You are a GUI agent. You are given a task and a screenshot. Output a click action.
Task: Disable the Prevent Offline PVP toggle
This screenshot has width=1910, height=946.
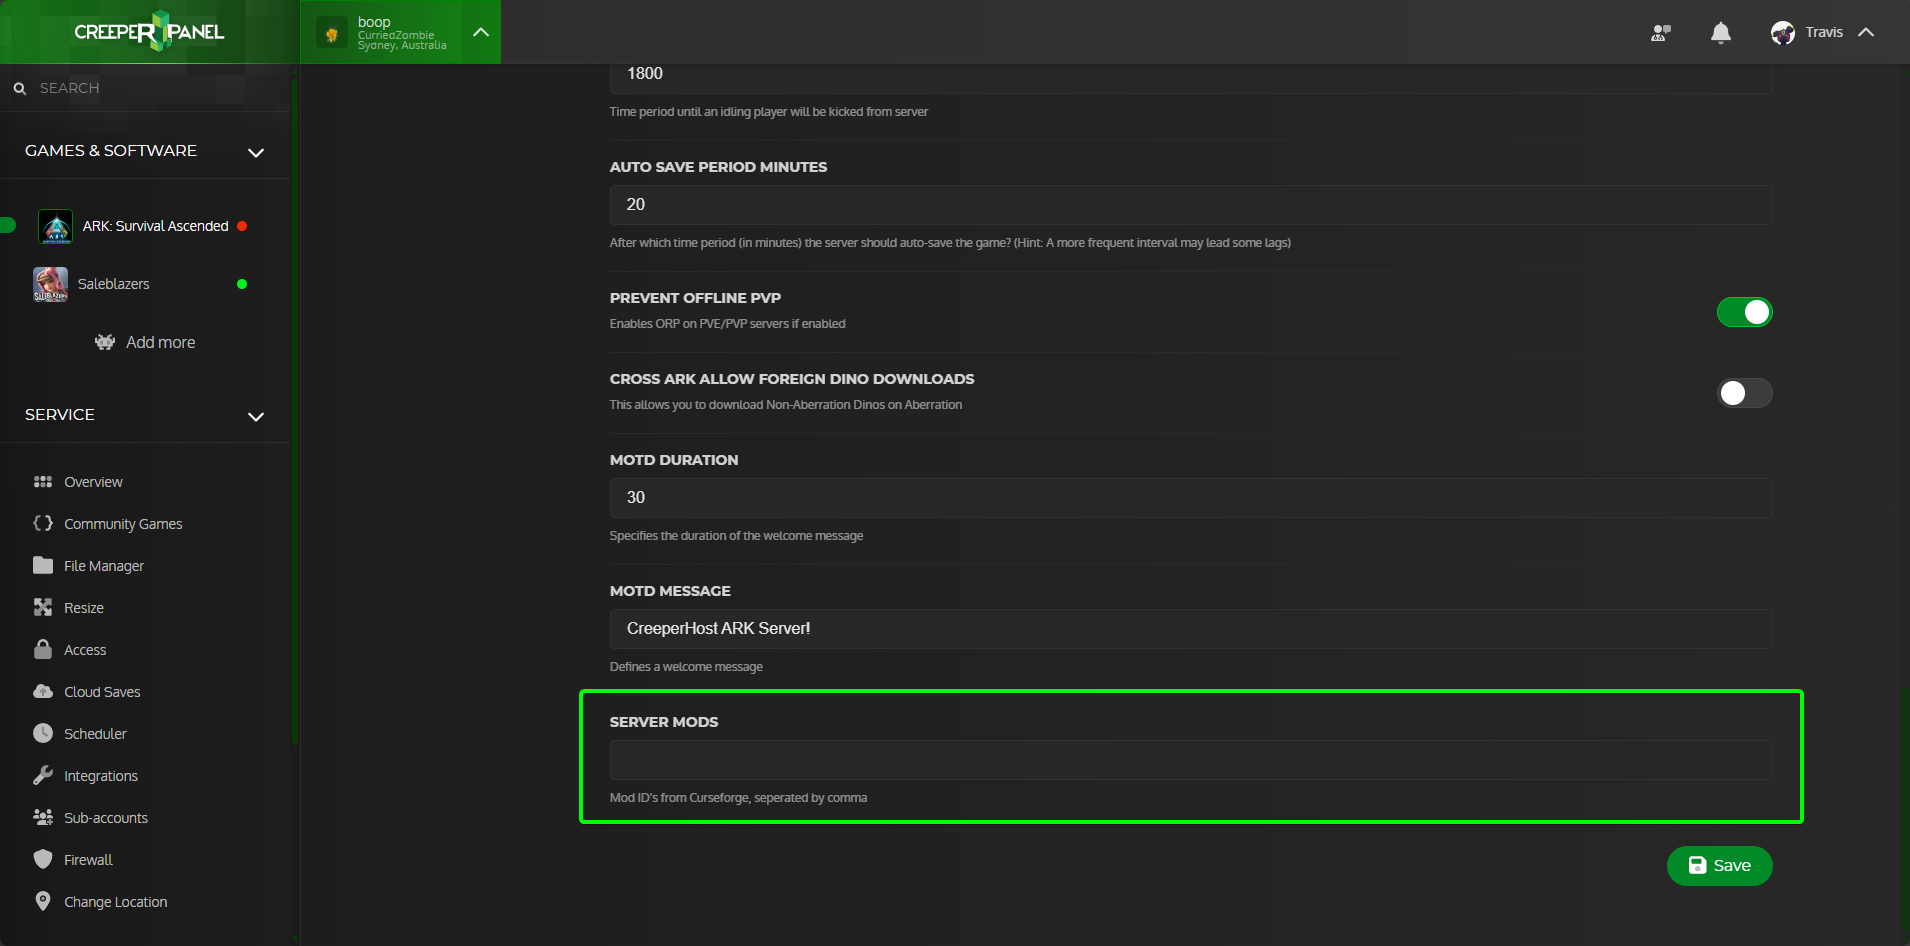pos(1745,312)
